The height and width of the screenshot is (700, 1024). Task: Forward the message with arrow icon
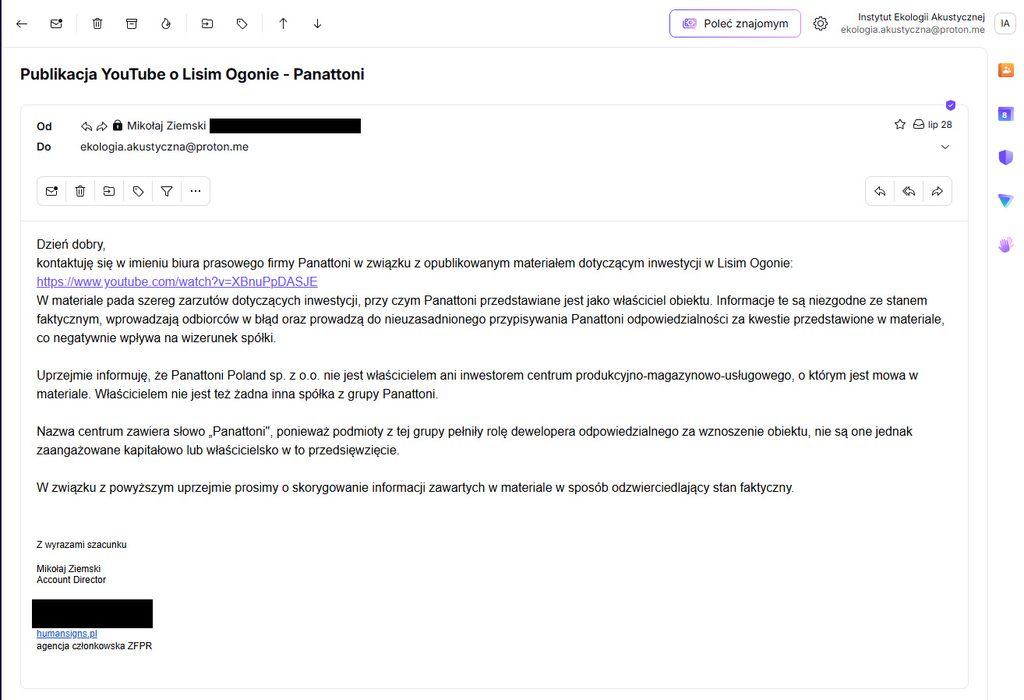[x=937, y=191]
